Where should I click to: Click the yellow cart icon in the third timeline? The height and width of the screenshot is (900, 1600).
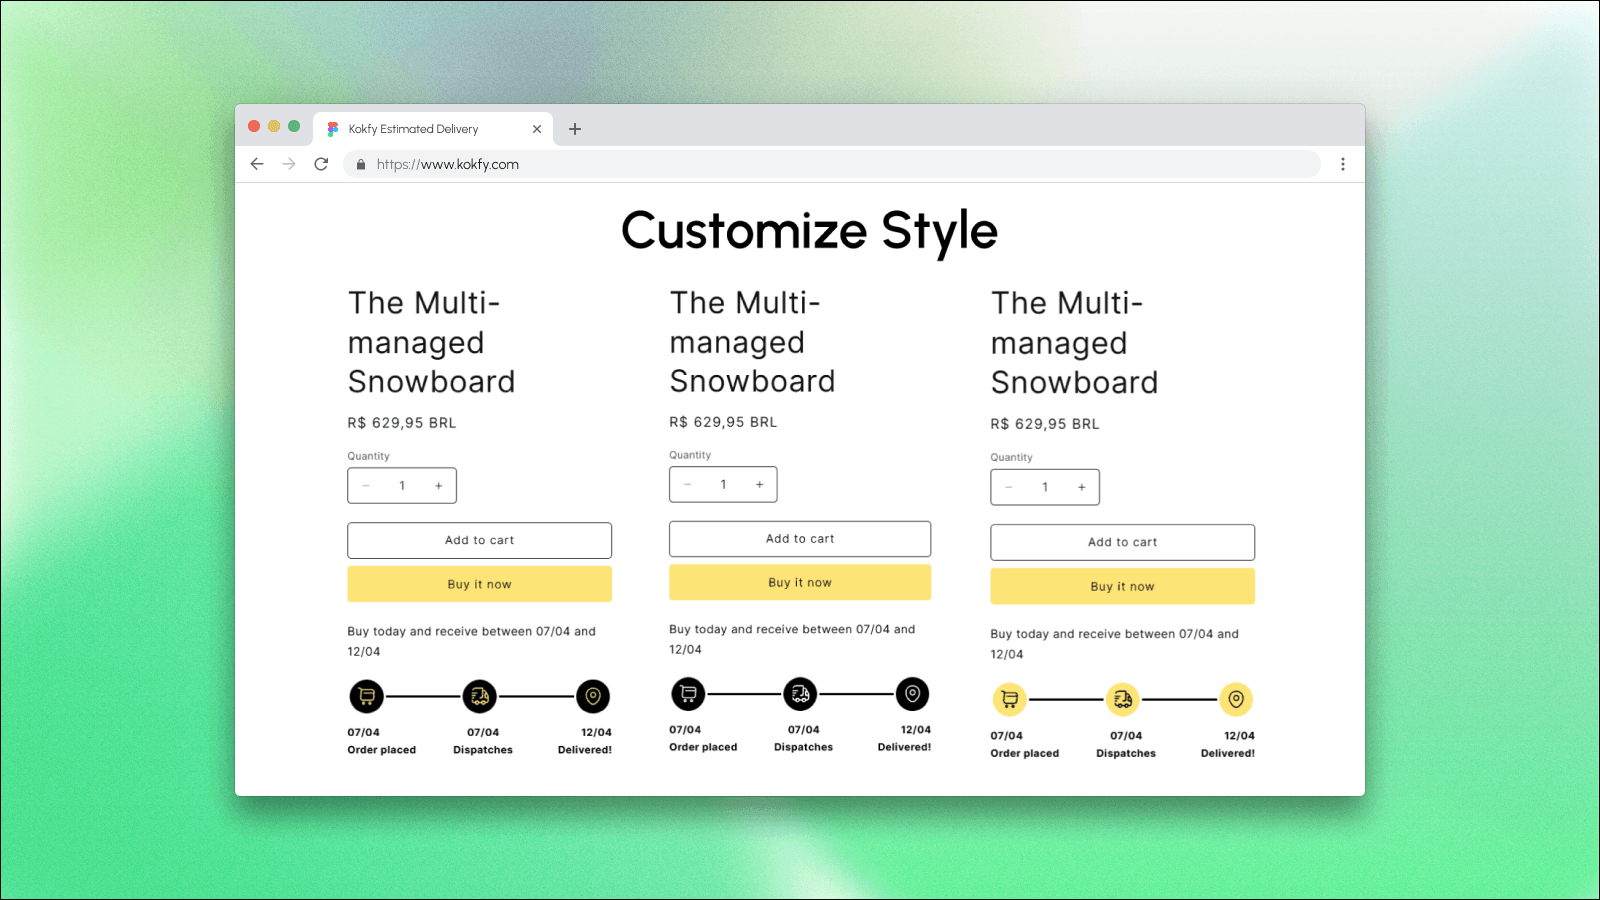[x=1010, y=700]
